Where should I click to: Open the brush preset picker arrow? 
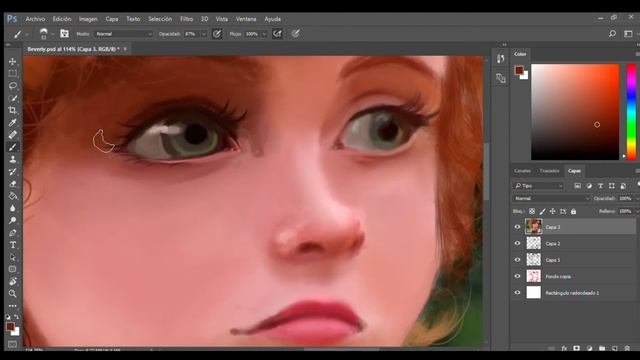[53, 34]
